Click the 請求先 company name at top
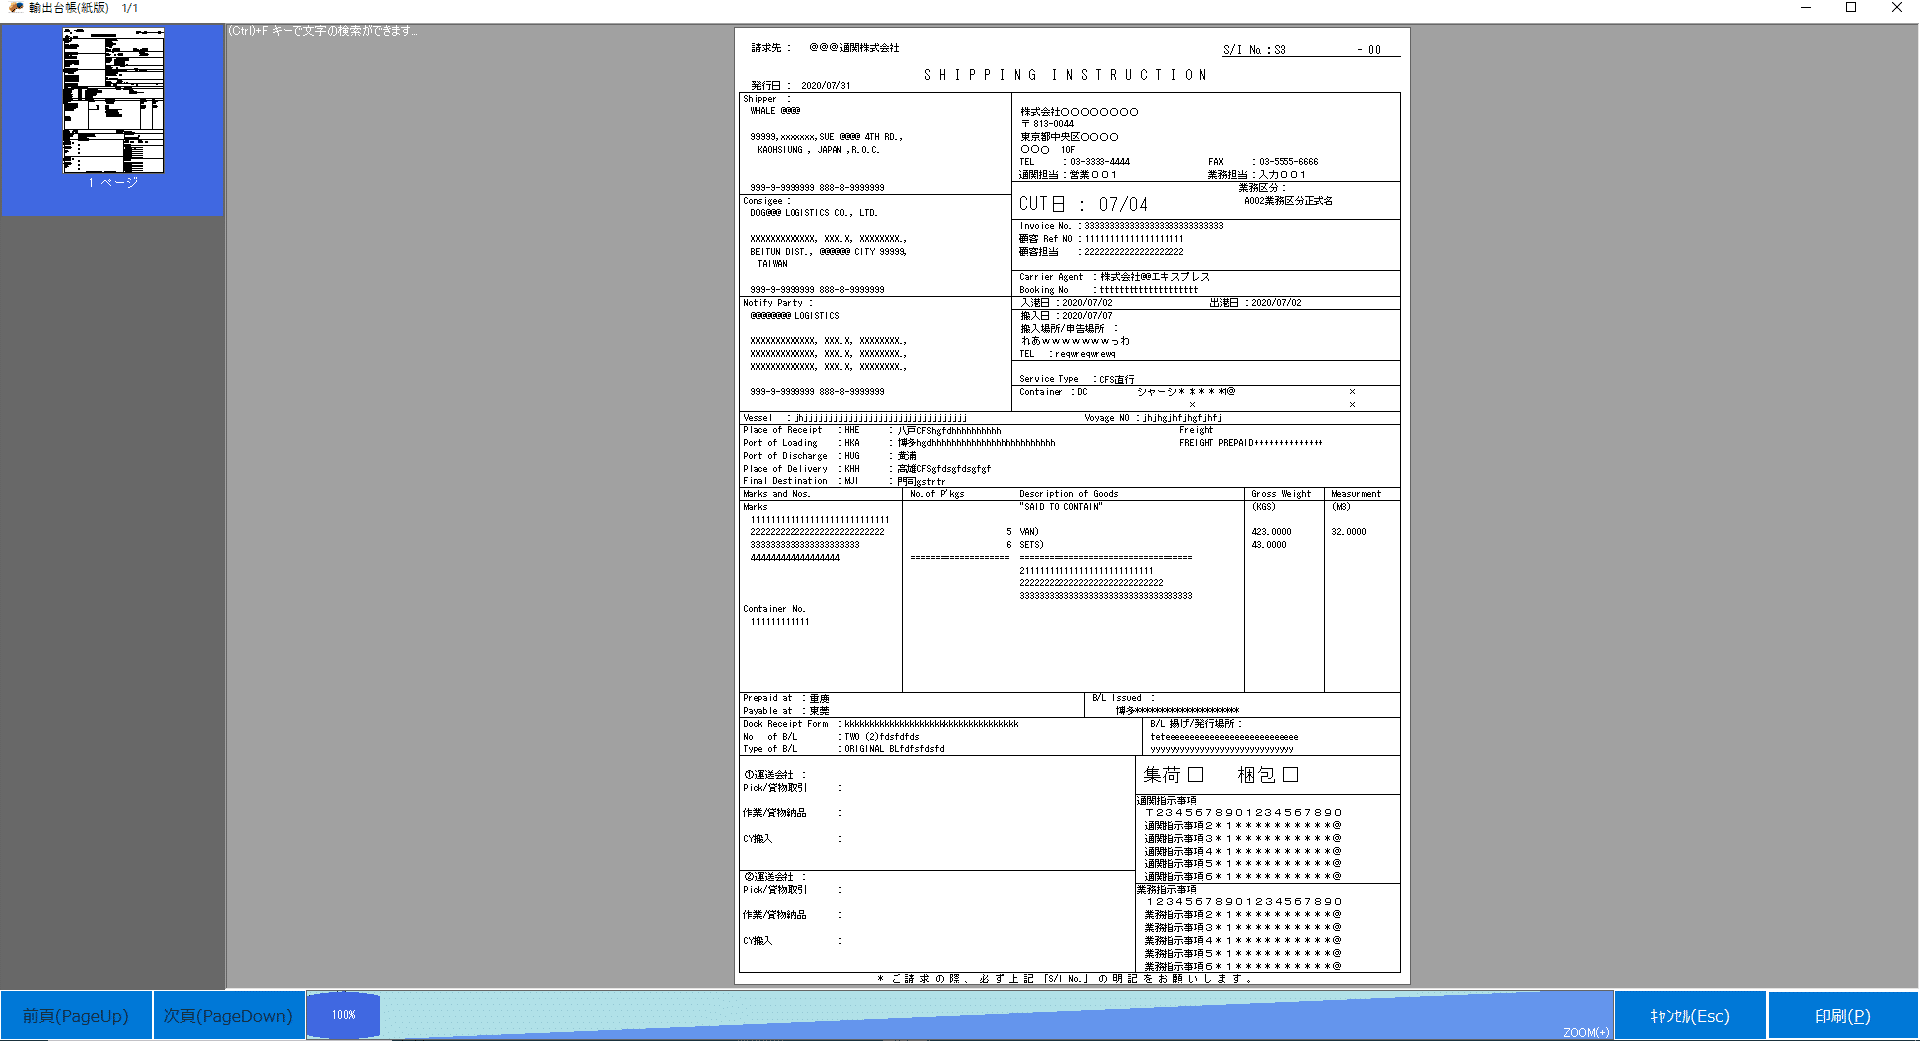Viewport: 1920px width, 1041px height. coord(854,48)
